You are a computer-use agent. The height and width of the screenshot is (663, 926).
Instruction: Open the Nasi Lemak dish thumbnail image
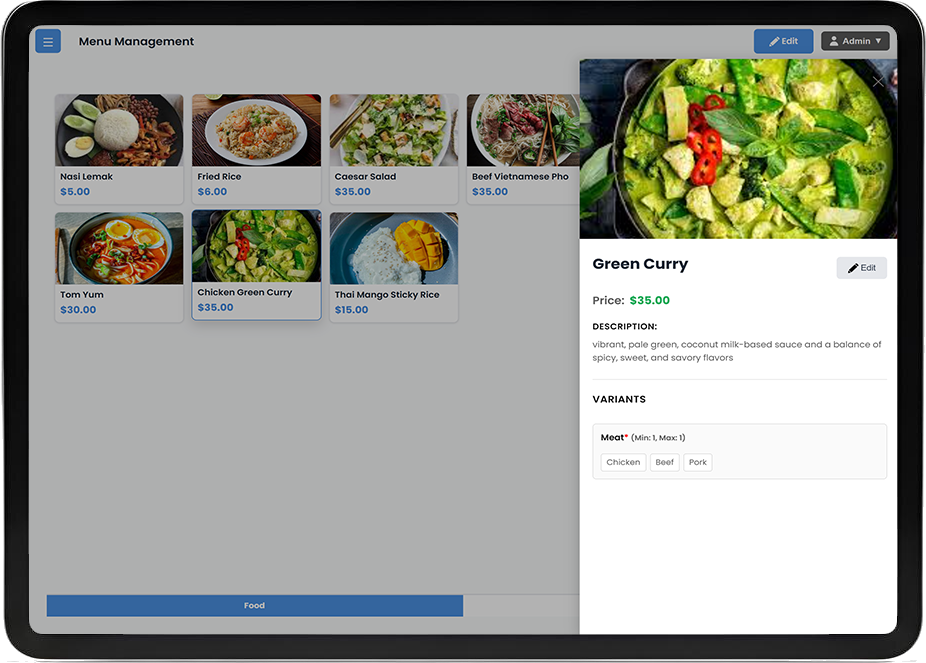click(119, 129)
